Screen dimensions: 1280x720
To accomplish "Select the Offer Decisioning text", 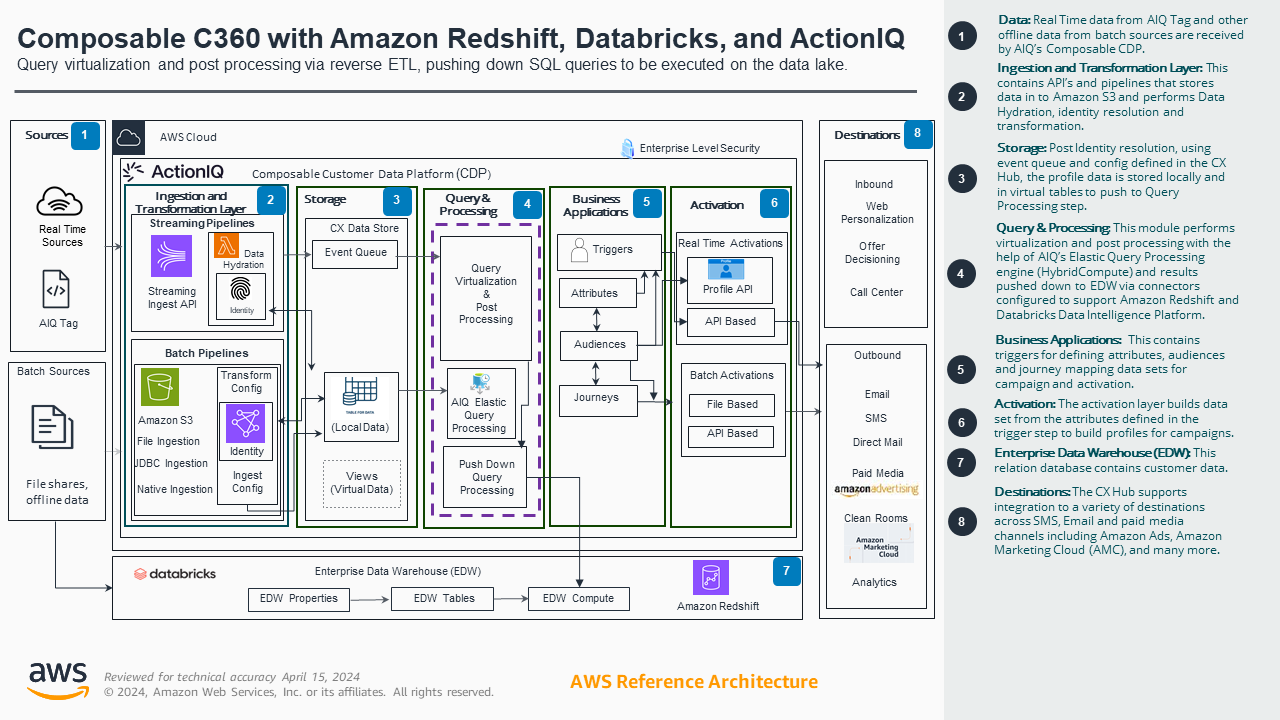I will (872, 253).
